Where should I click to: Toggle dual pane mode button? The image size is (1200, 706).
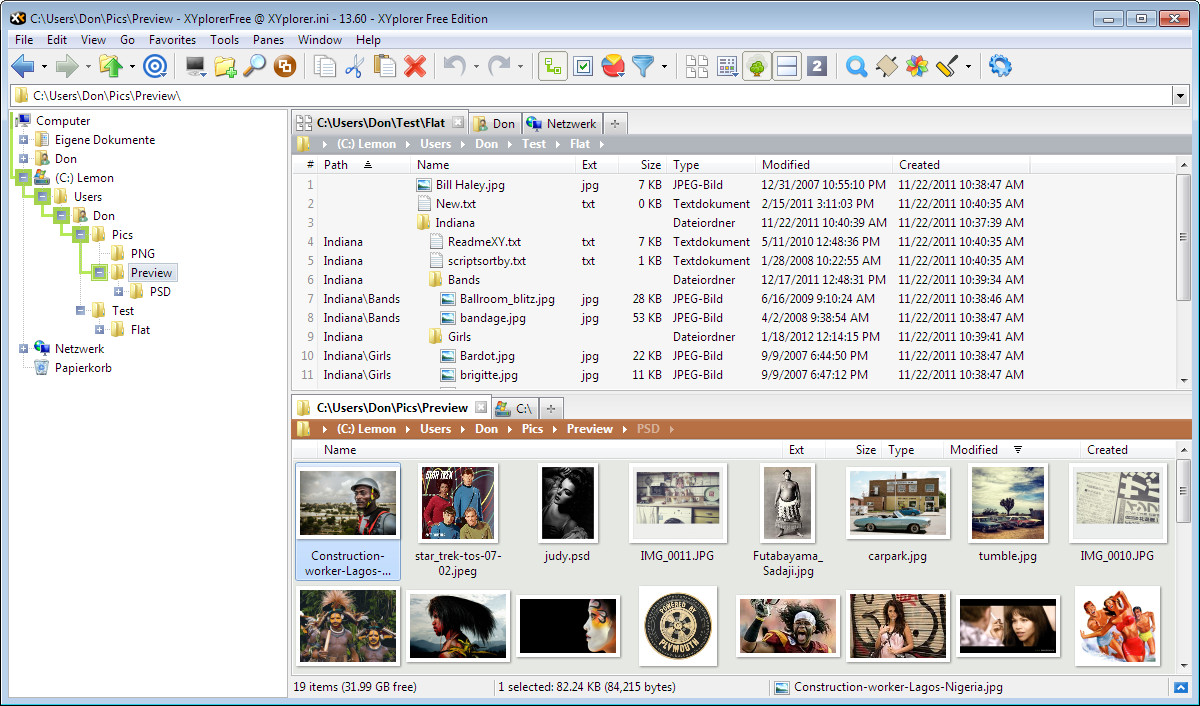click(x=787, y=67)
